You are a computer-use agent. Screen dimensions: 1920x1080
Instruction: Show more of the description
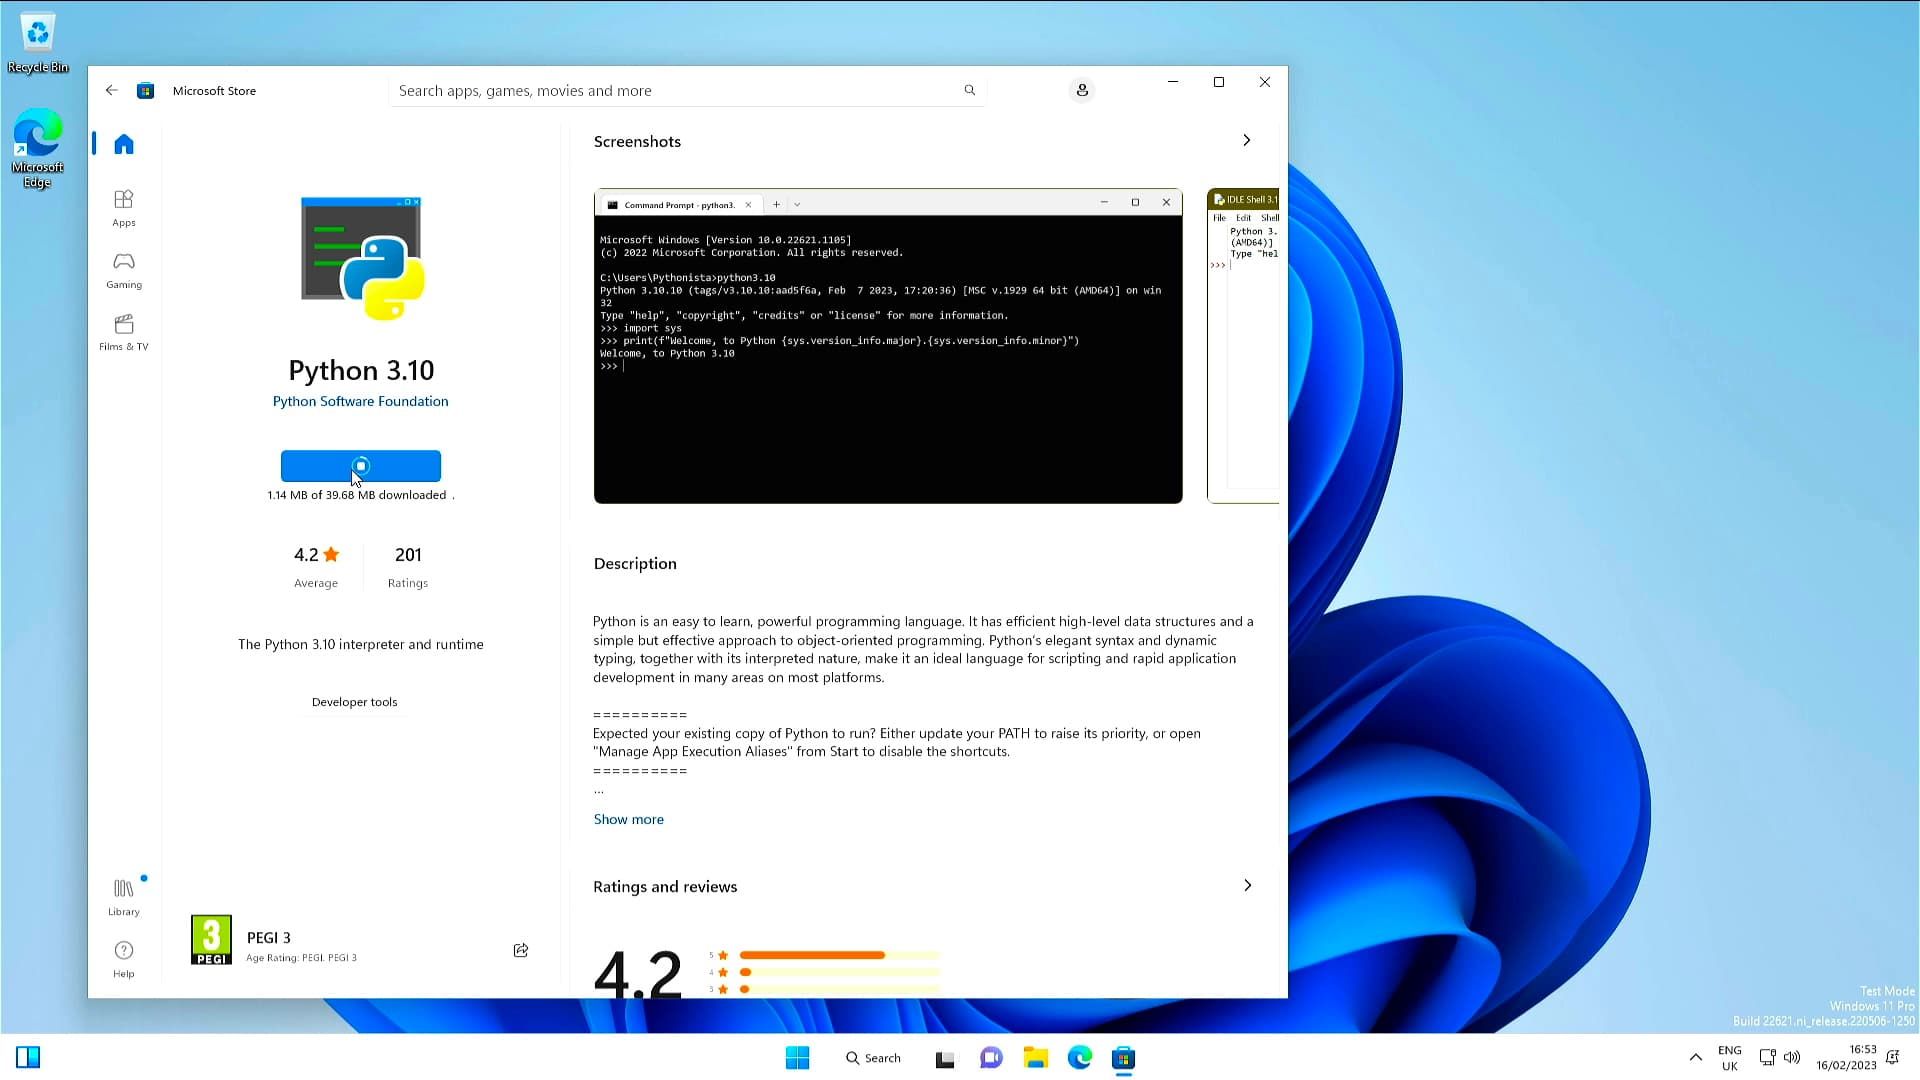(x=628, y=819)
